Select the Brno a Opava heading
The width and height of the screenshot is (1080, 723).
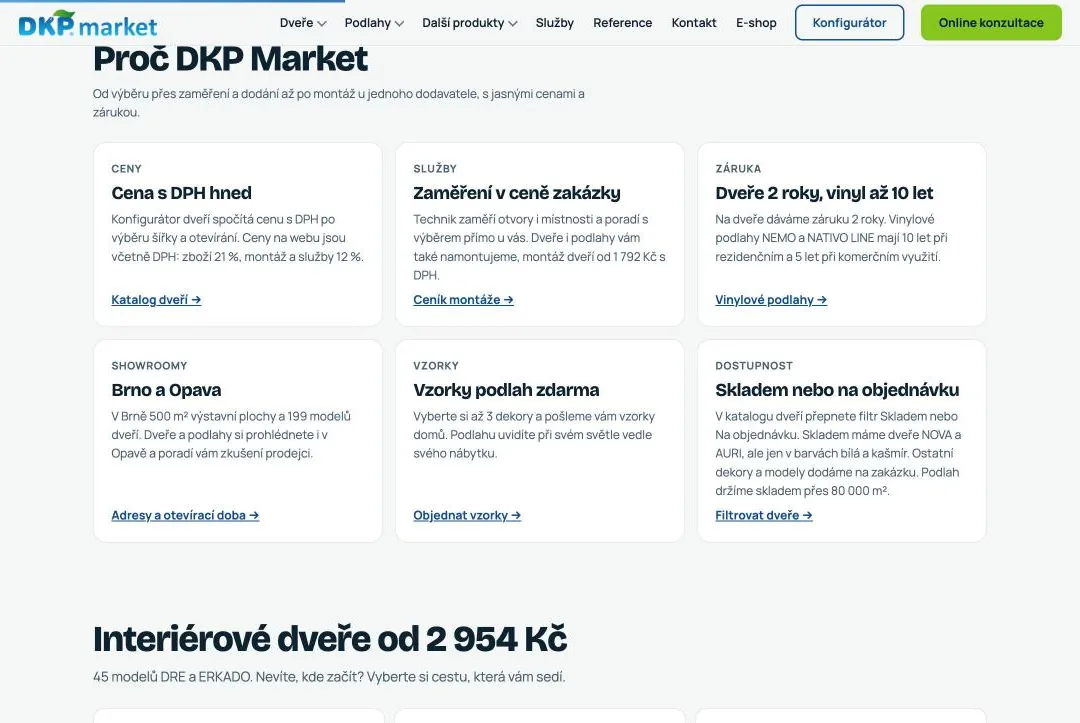click(166, 390)
